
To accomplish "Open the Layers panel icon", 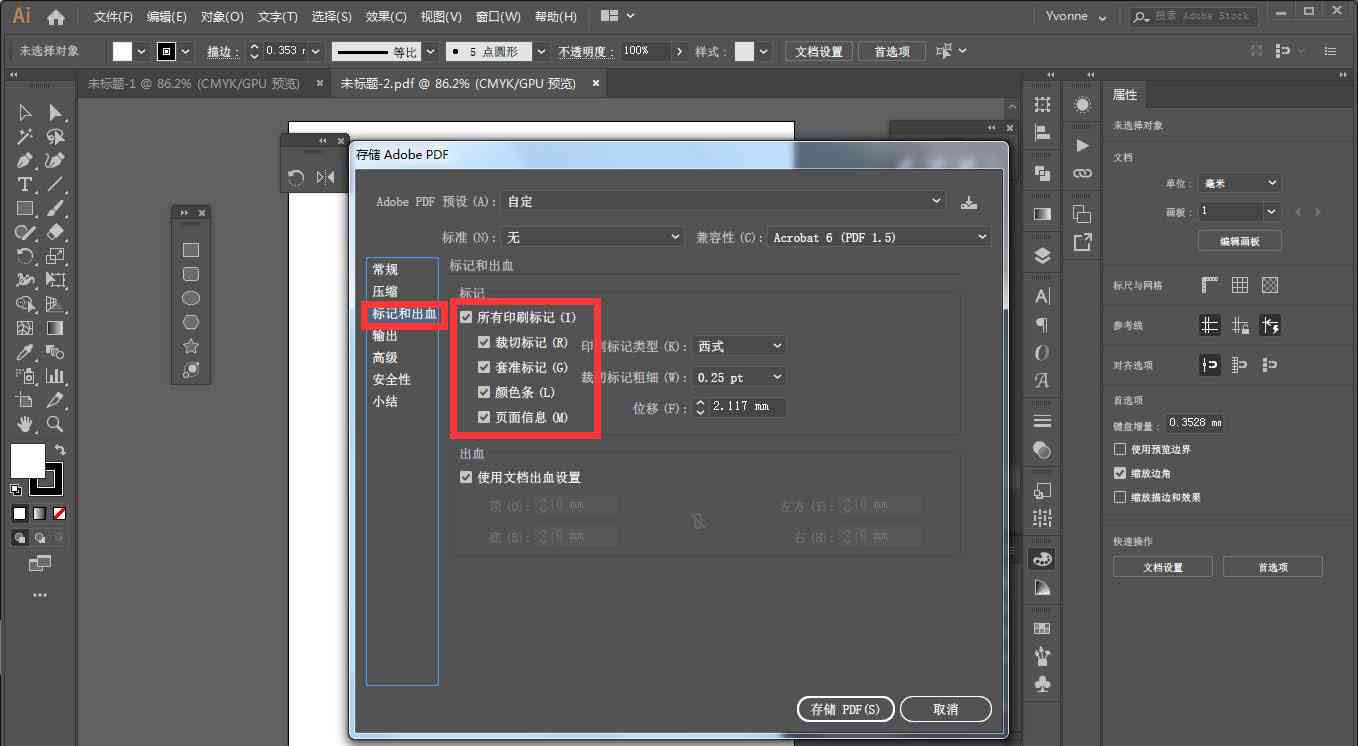I will click(1042, 256).
